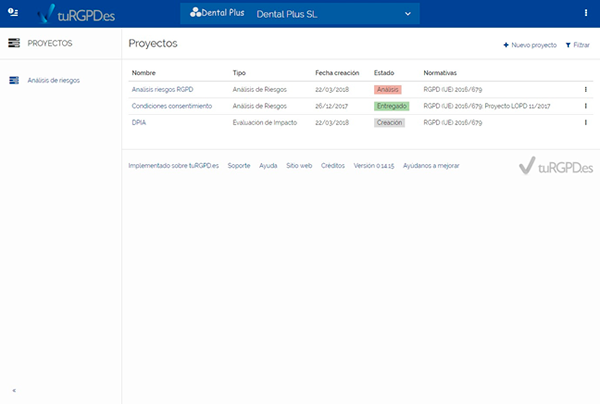This screenshot has height=404, width=600.
Task: Open the Análisis riesgos RGPD project
Action: click(162, 90)
